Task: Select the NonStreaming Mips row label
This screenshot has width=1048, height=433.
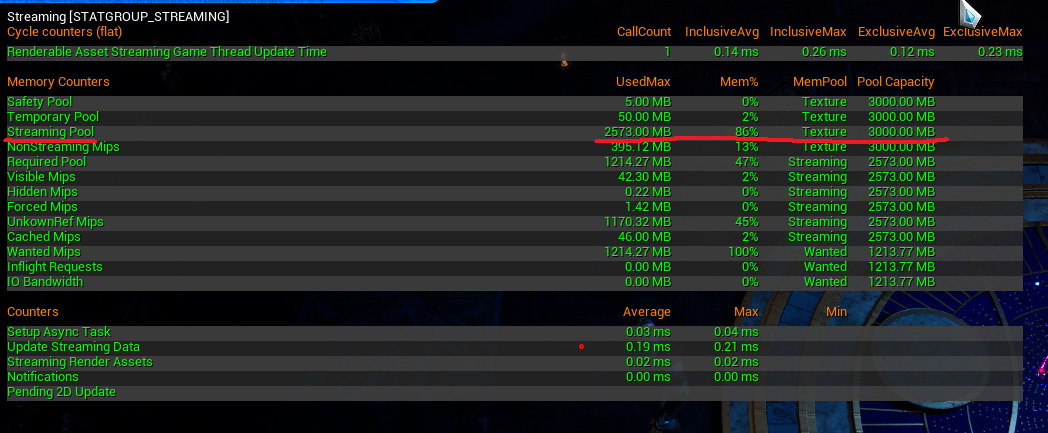Action: [x=63, y=146]
